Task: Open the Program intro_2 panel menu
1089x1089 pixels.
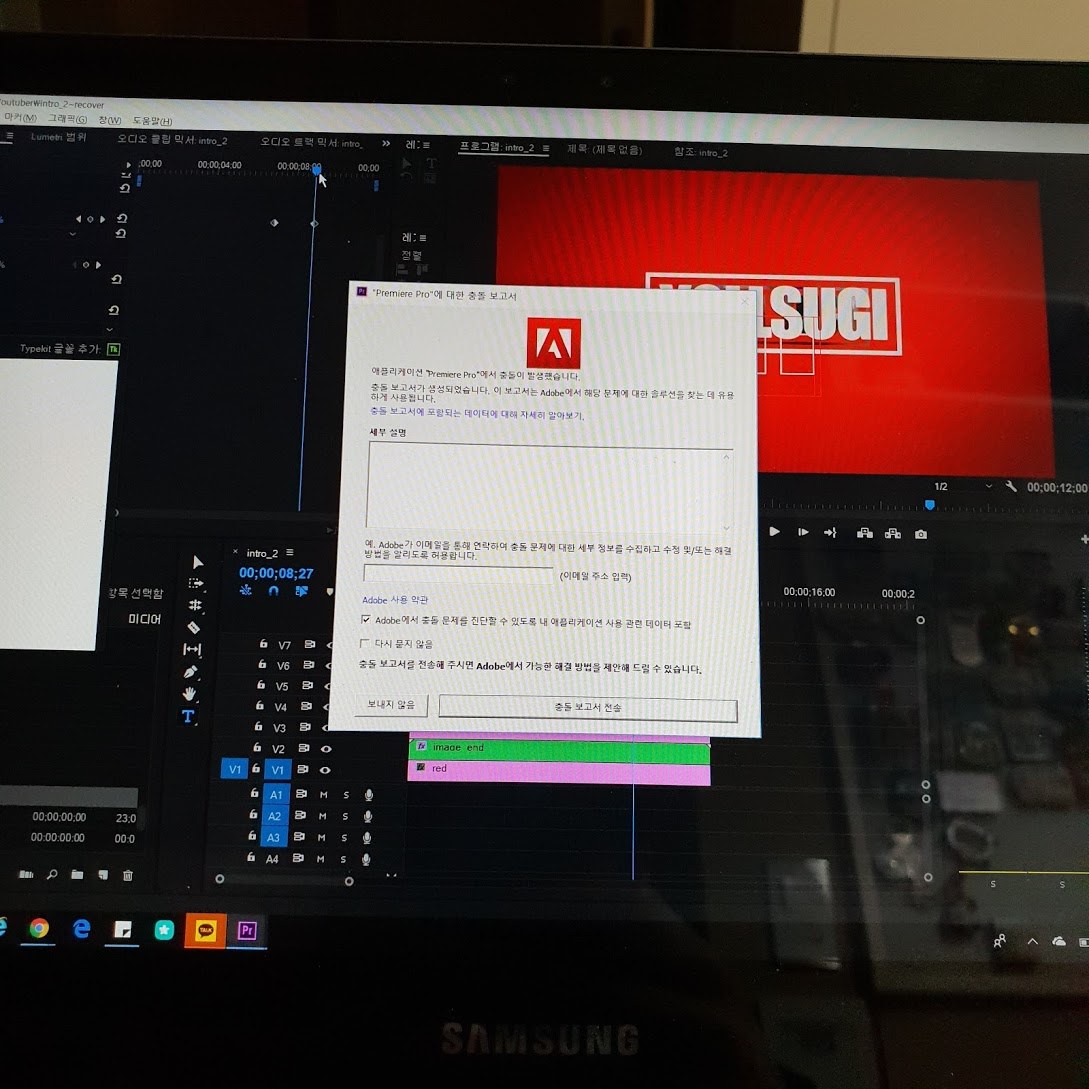Action: click(x=546, y=148)
